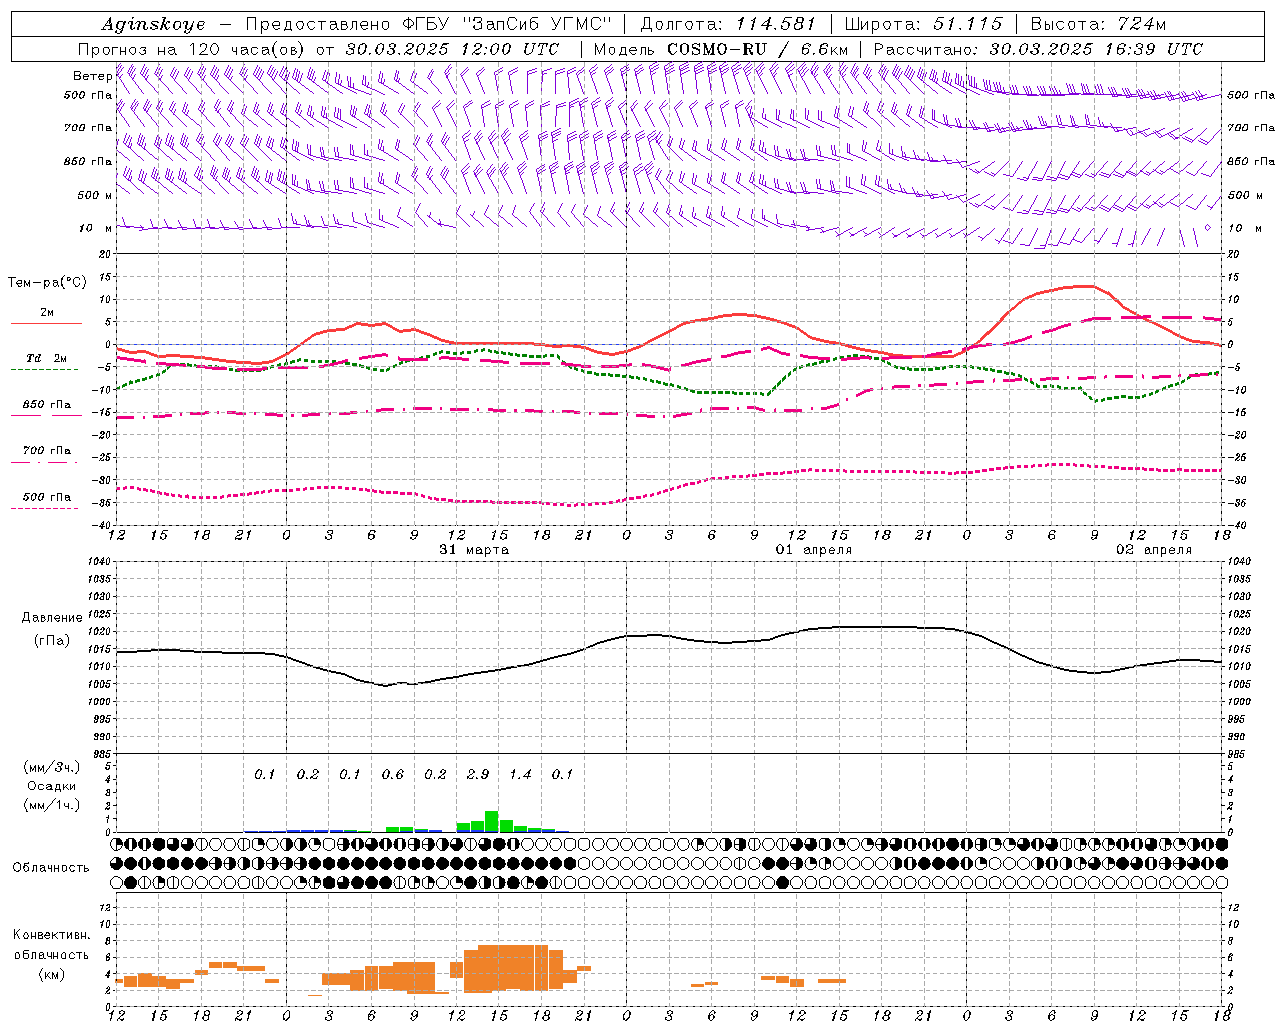The width and height of the screenshot is (1280, 1024).
Task: Click the Aginskoye station name in header
Action: click(153, 24)
